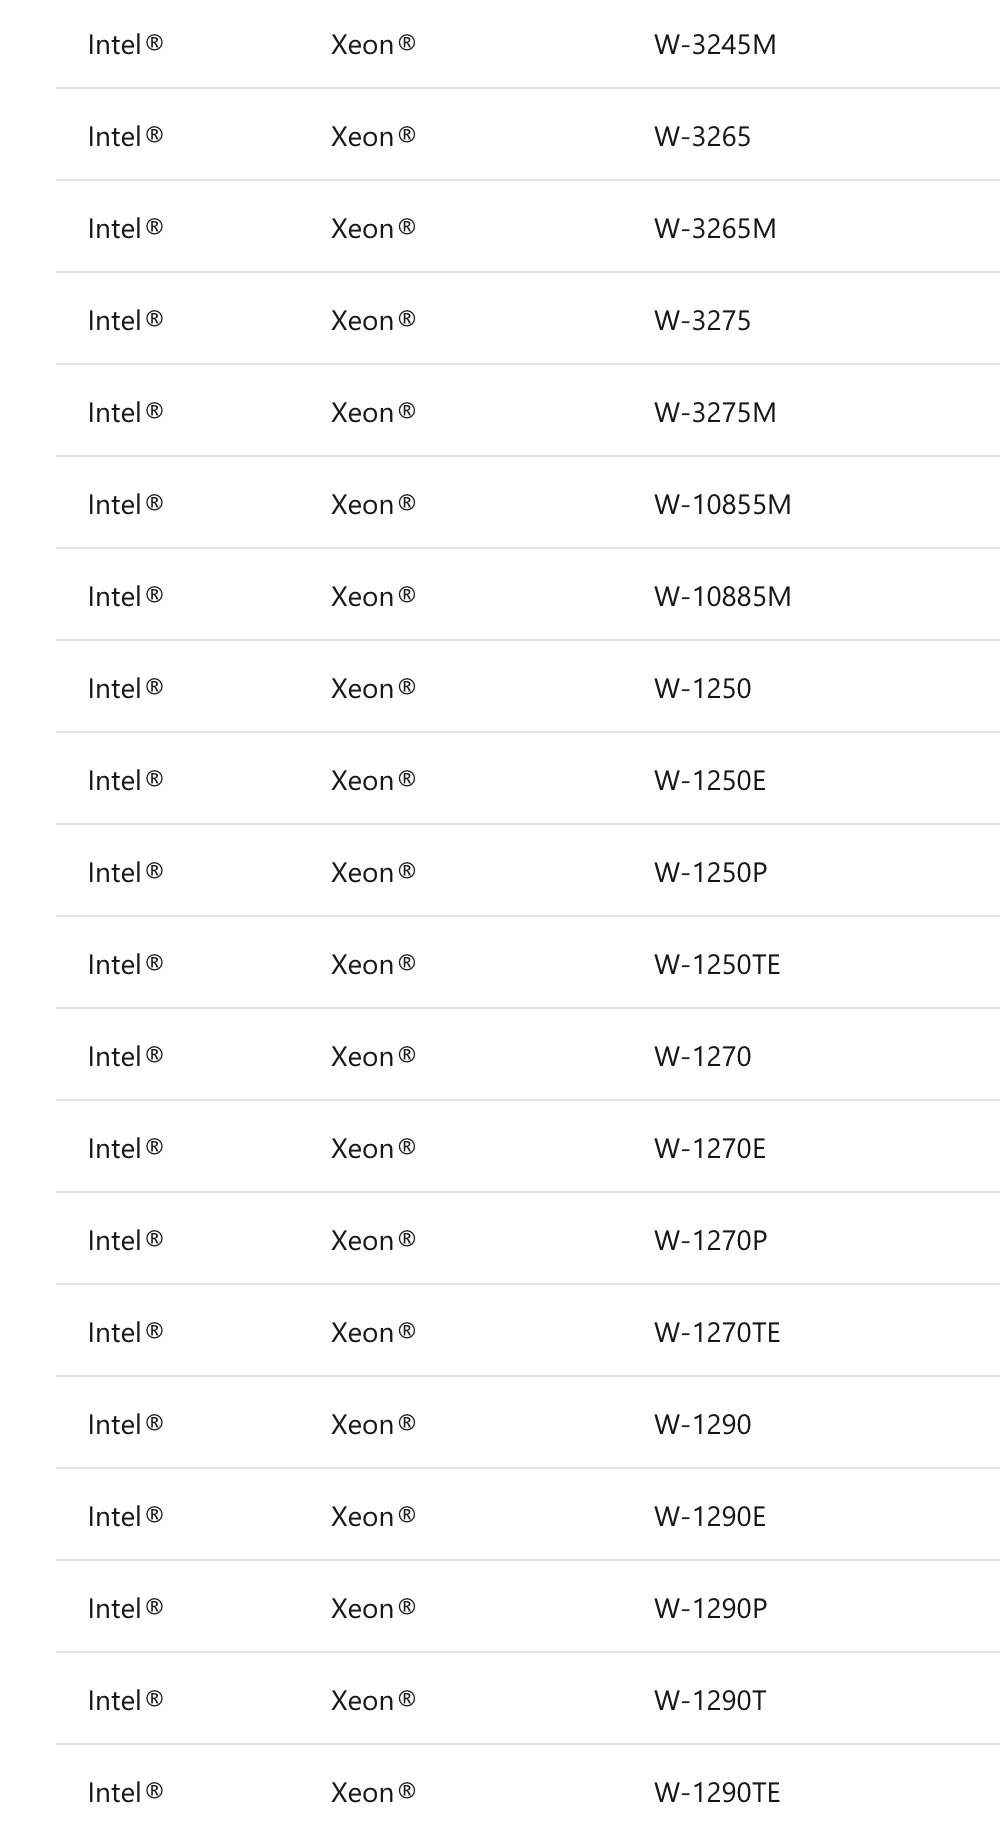Screen dimensions: 1000x1830
Task: Select the W-1270 model cell
Action: 702,1057
